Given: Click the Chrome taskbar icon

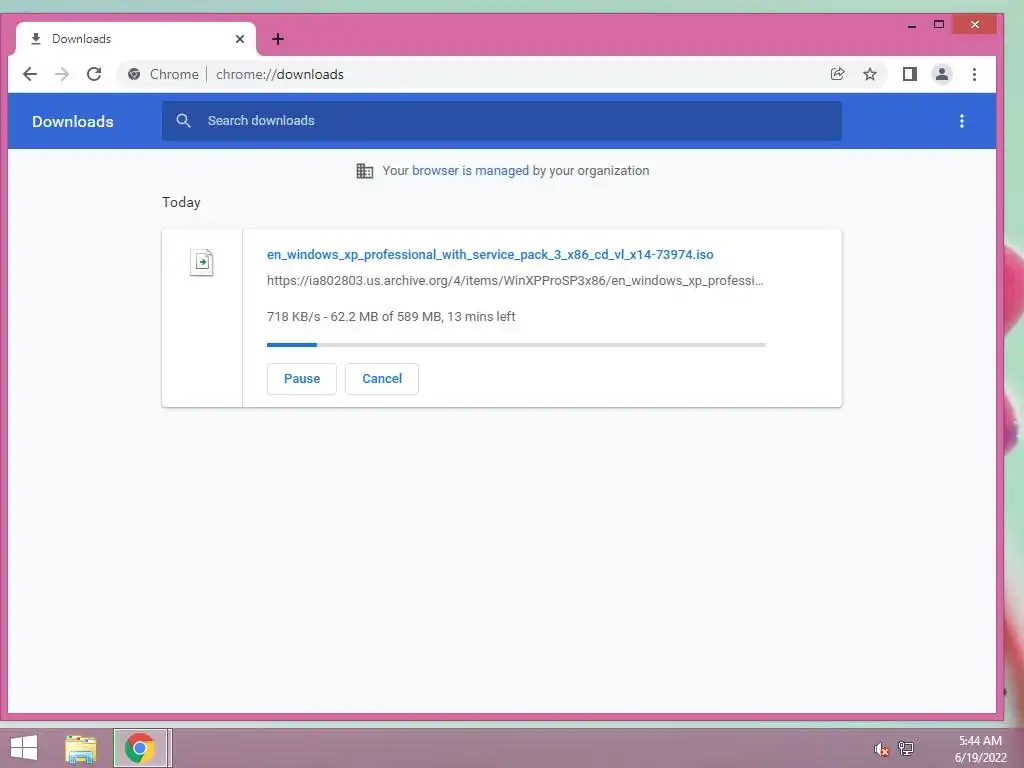Looking at the screenshot, I should point(140,748).
